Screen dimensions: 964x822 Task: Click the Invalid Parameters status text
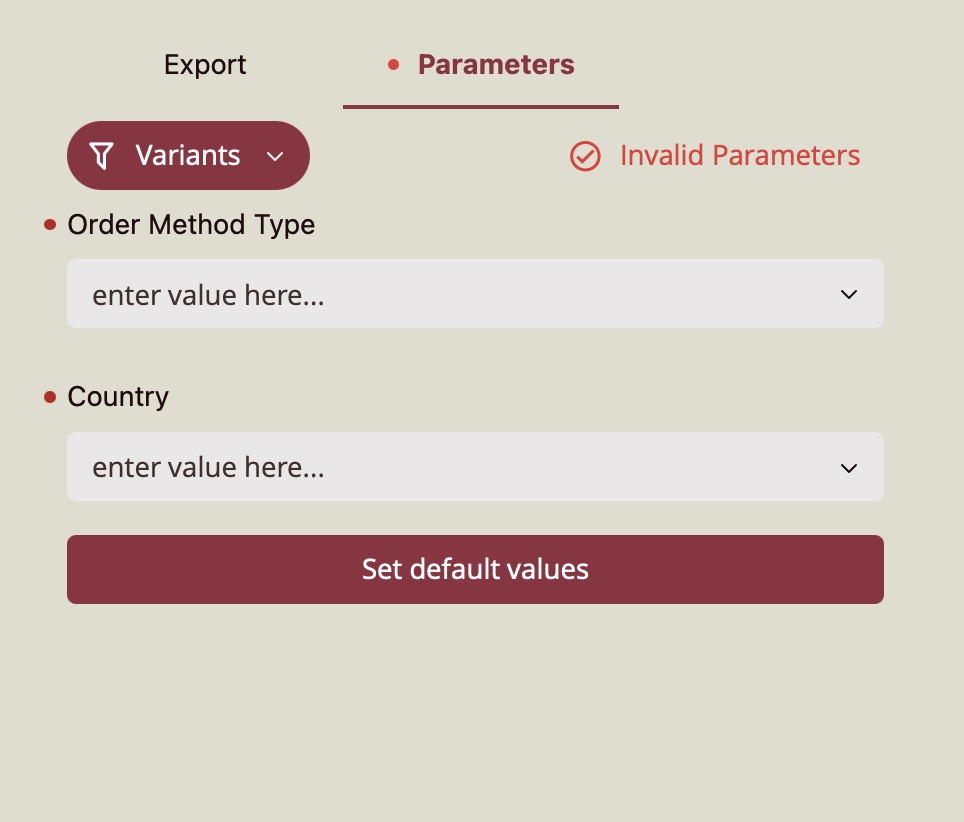point(740,156)
